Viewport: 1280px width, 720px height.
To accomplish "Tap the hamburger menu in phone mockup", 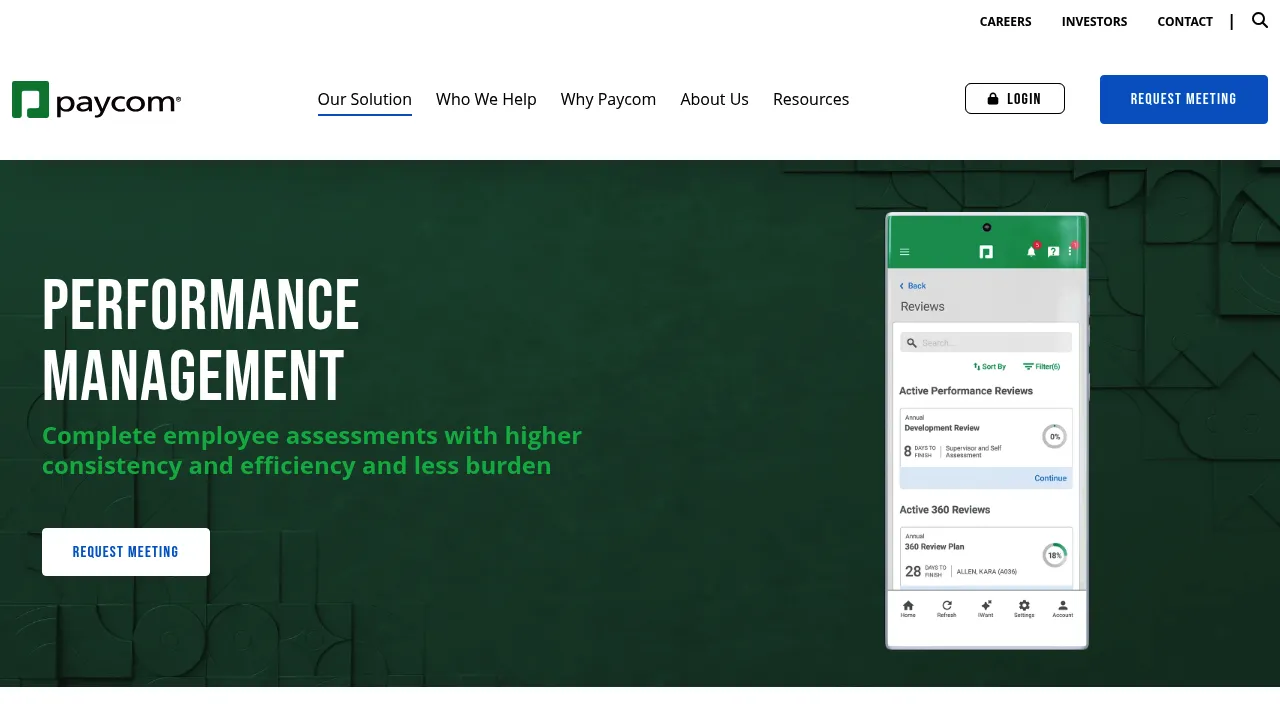I will click(x=905, y=252).
